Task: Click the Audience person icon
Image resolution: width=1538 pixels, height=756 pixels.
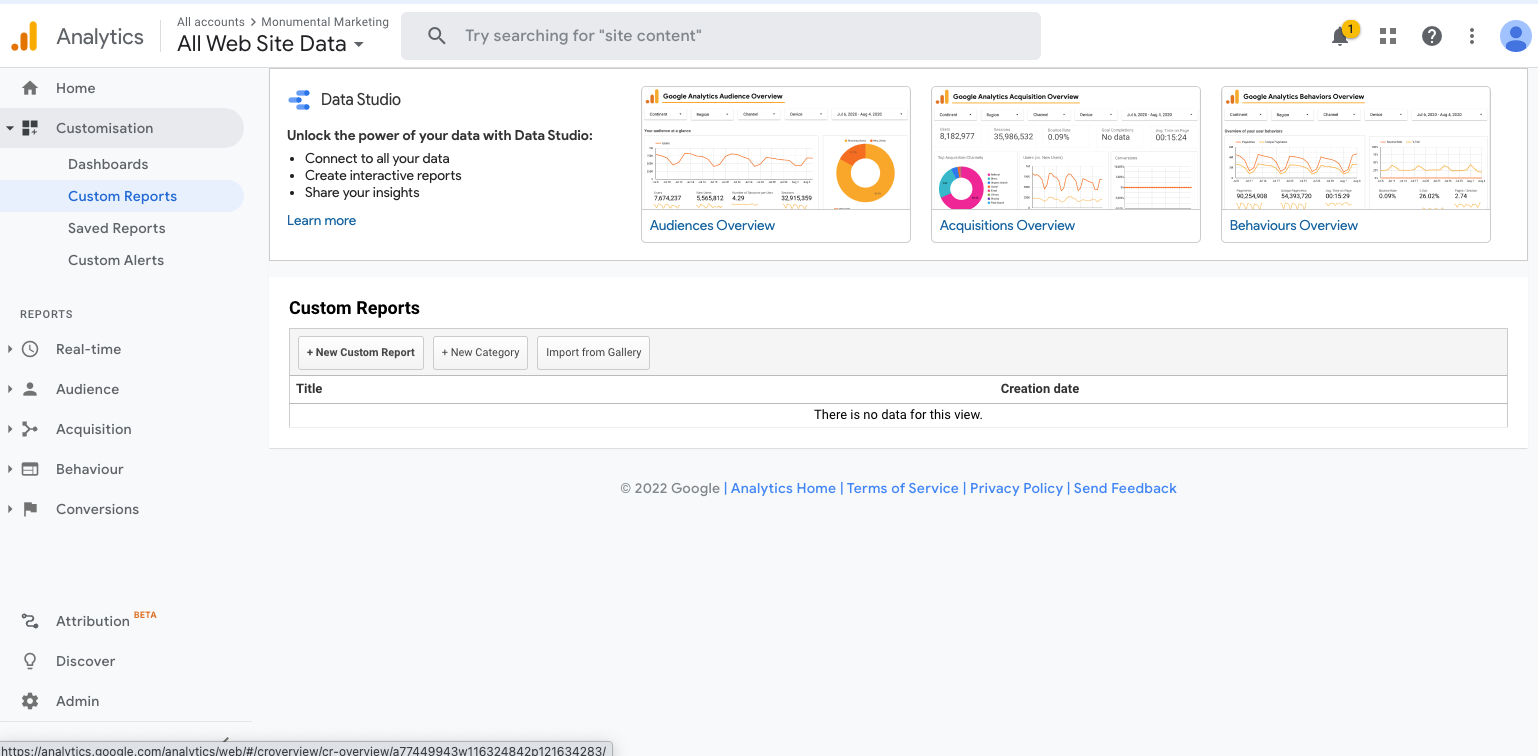Action: [x=30, y=389]
